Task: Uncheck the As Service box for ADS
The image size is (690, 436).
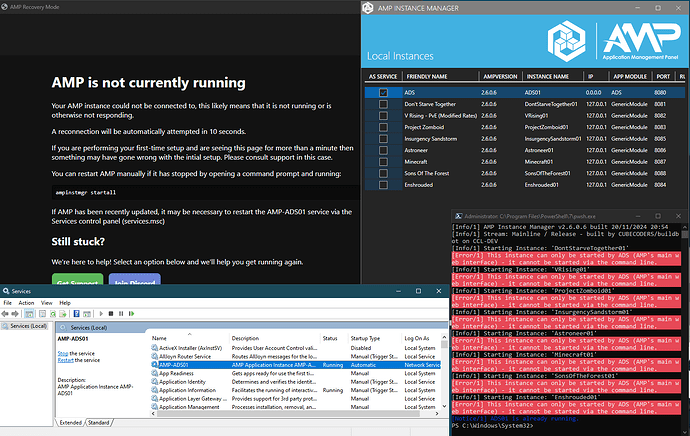Action: [x=383, y=92]
